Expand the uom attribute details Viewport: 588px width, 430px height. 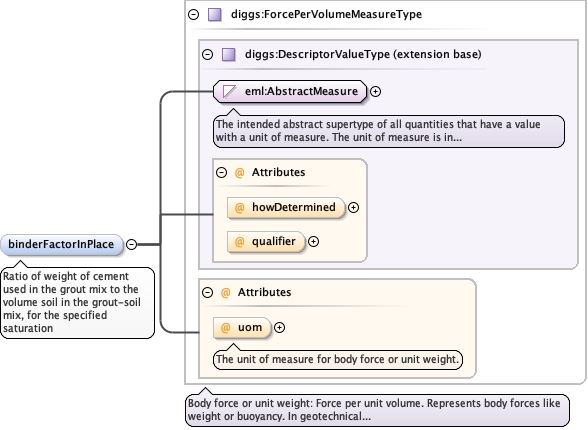279,327
